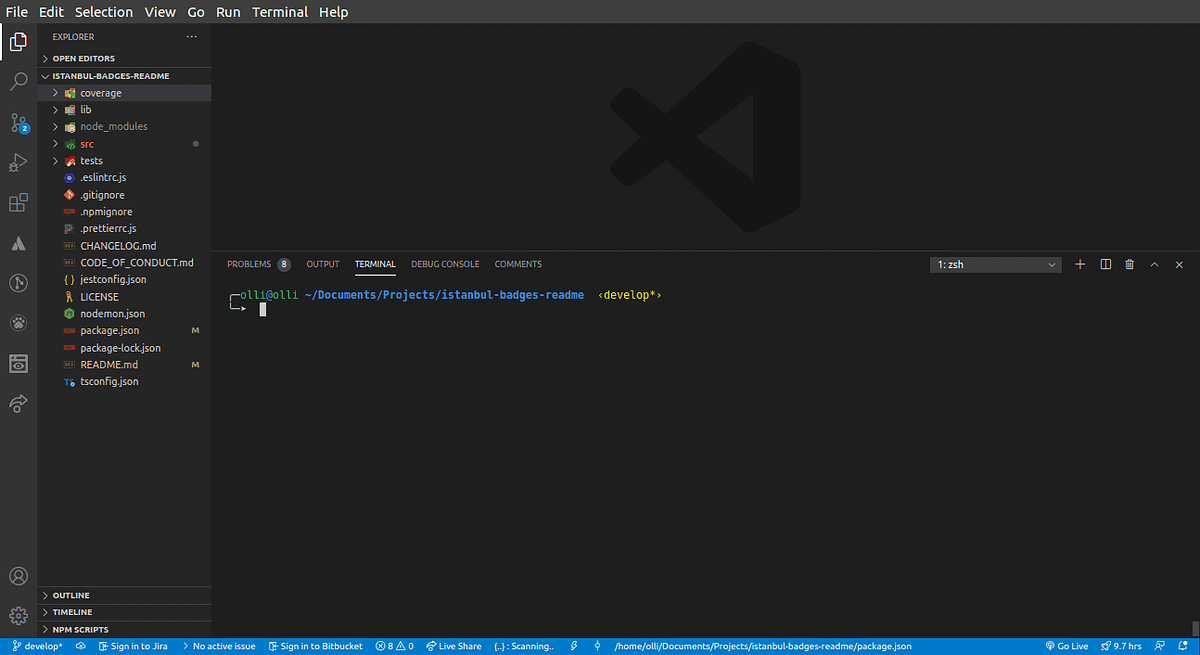
Task: Start Go Live server from the status bar
Action: tap(1067, 646)
